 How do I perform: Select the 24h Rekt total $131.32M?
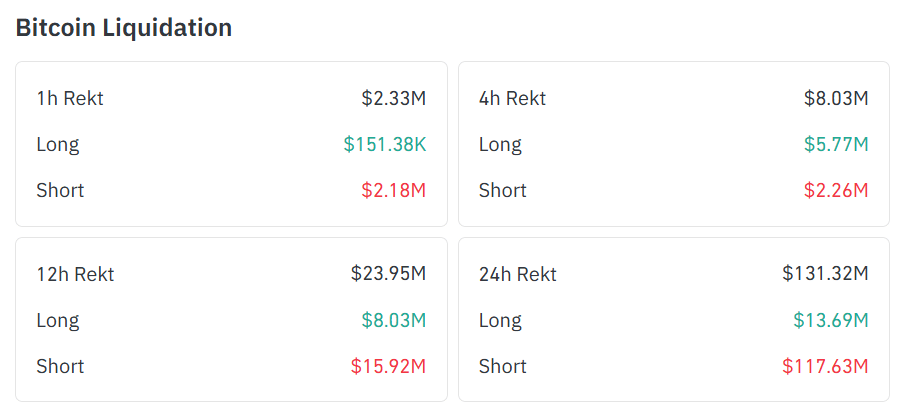(x=825, y=274)
